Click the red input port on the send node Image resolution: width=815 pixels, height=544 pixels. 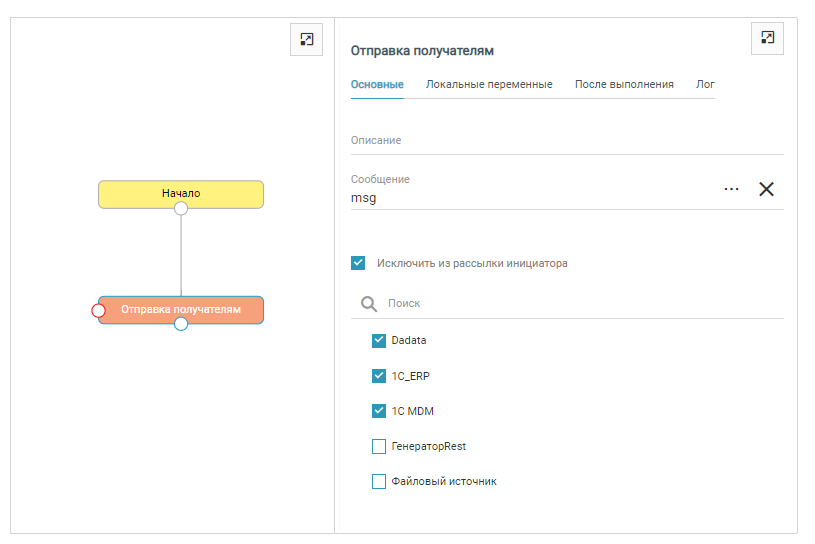[98, 311]
